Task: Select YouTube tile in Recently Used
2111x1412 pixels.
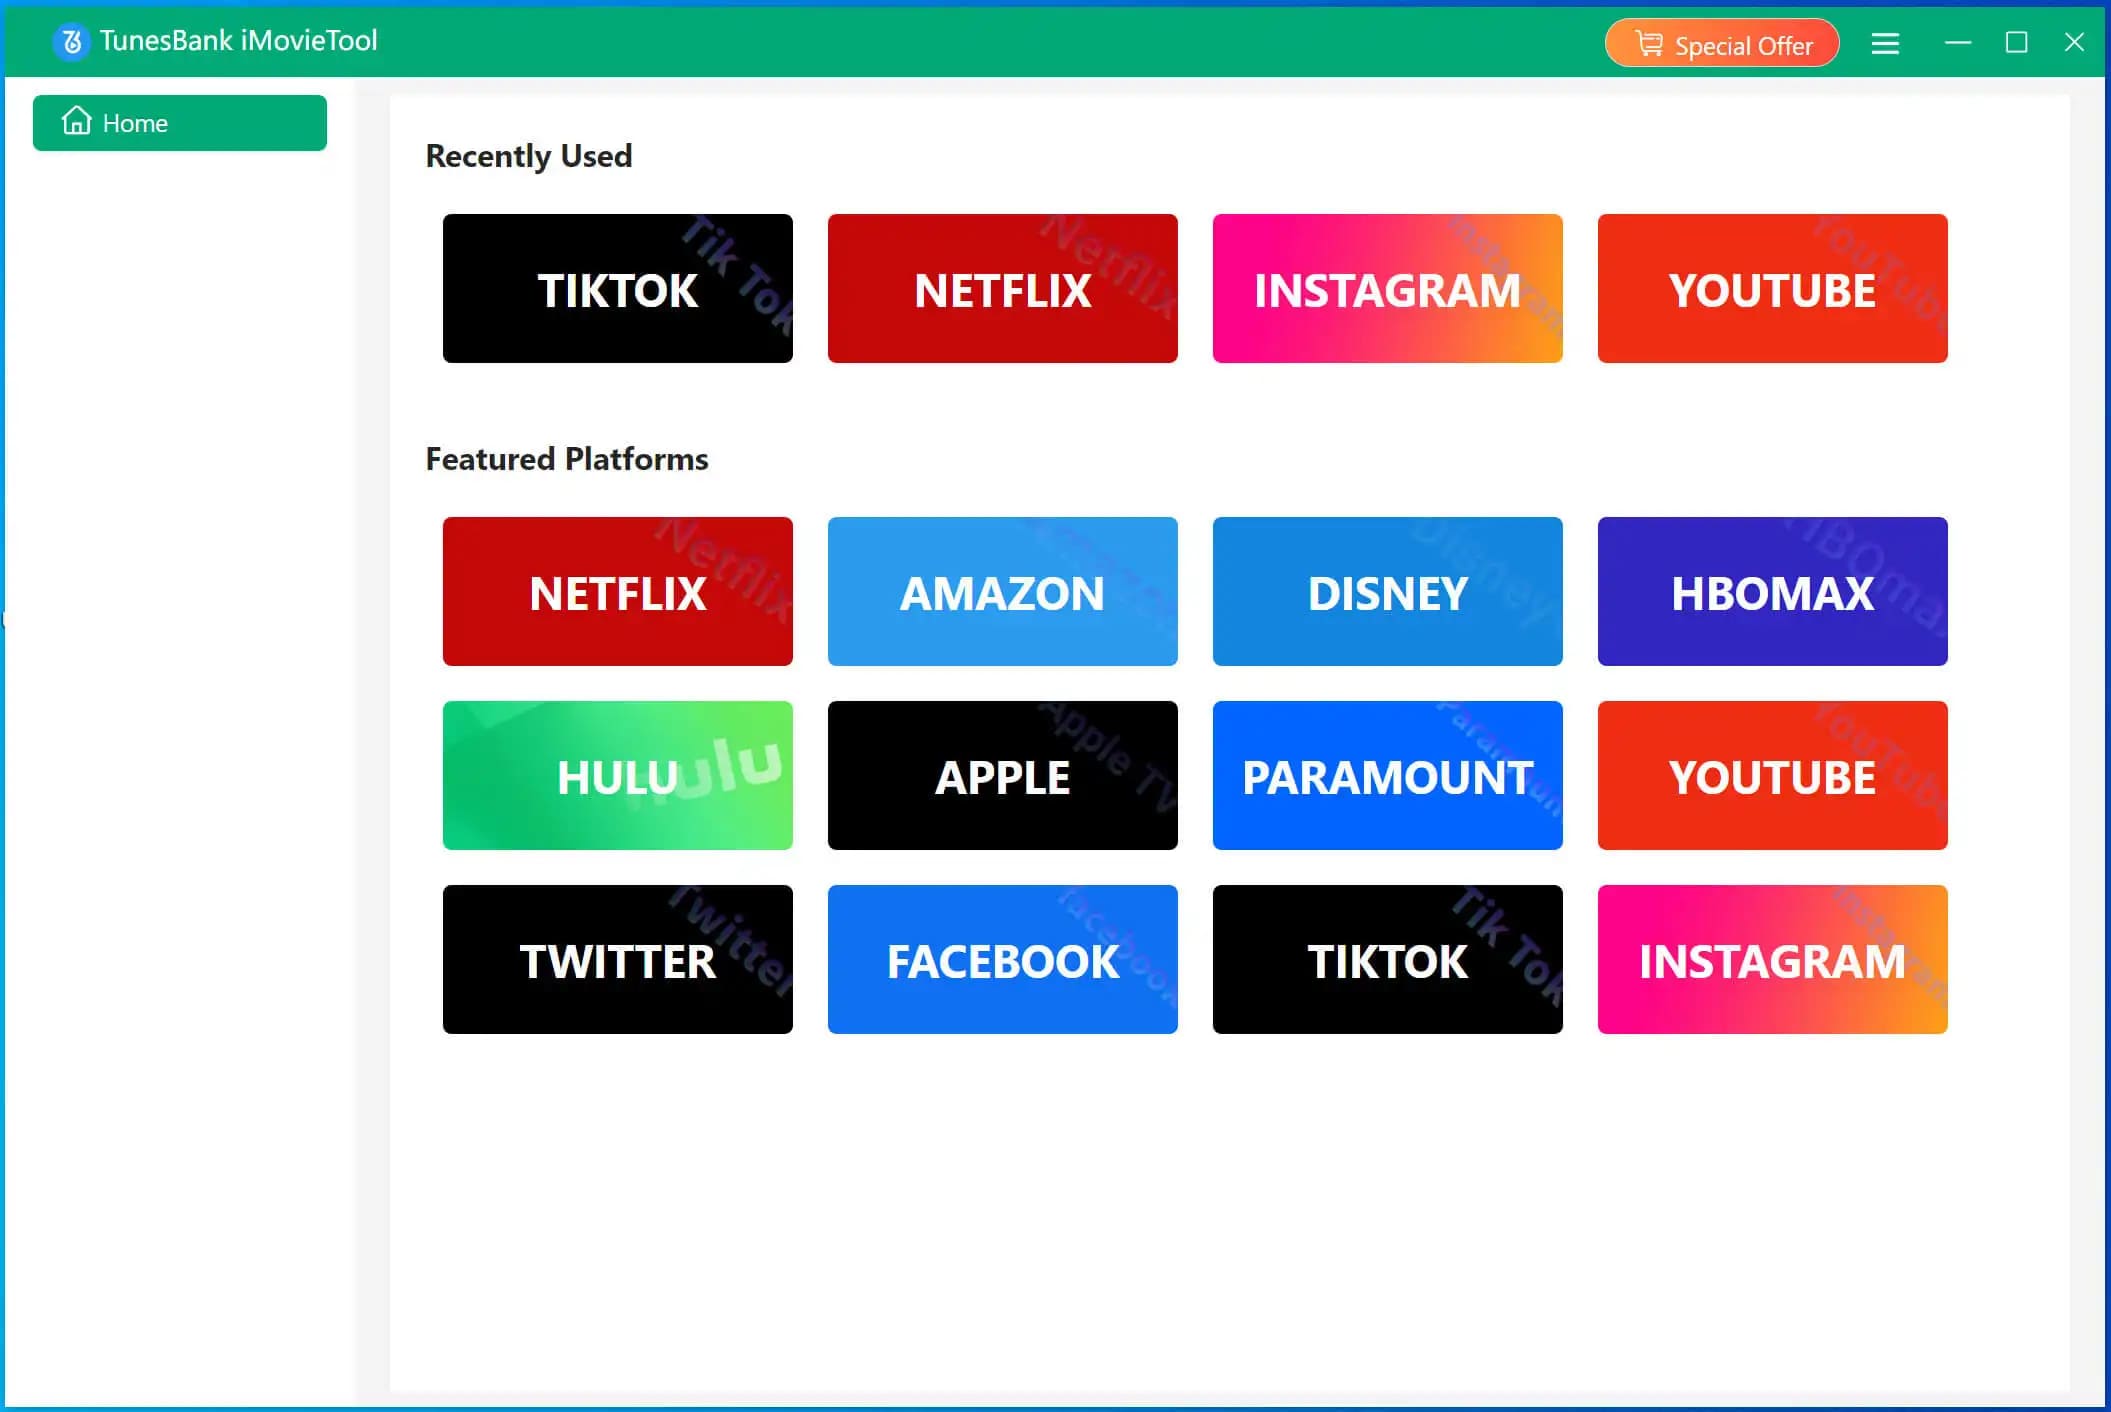Action: pos(1772,289)
